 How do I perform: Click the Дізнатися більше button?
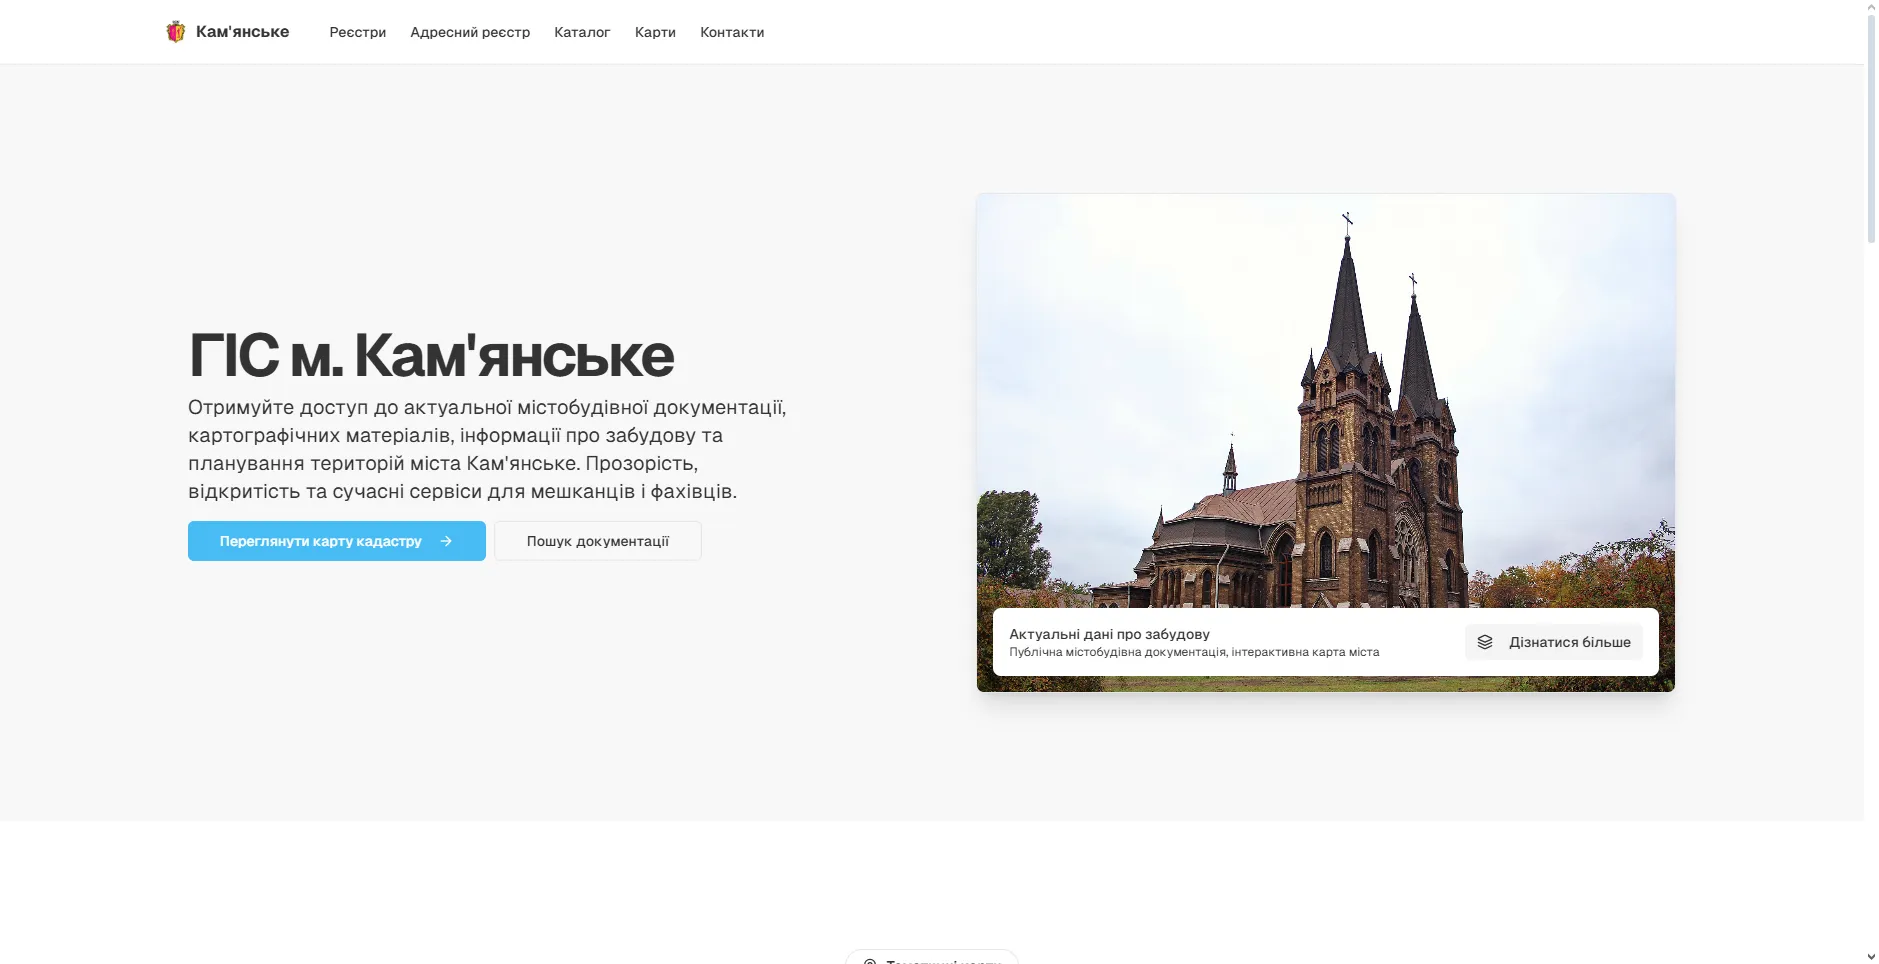coord(1554,642)
